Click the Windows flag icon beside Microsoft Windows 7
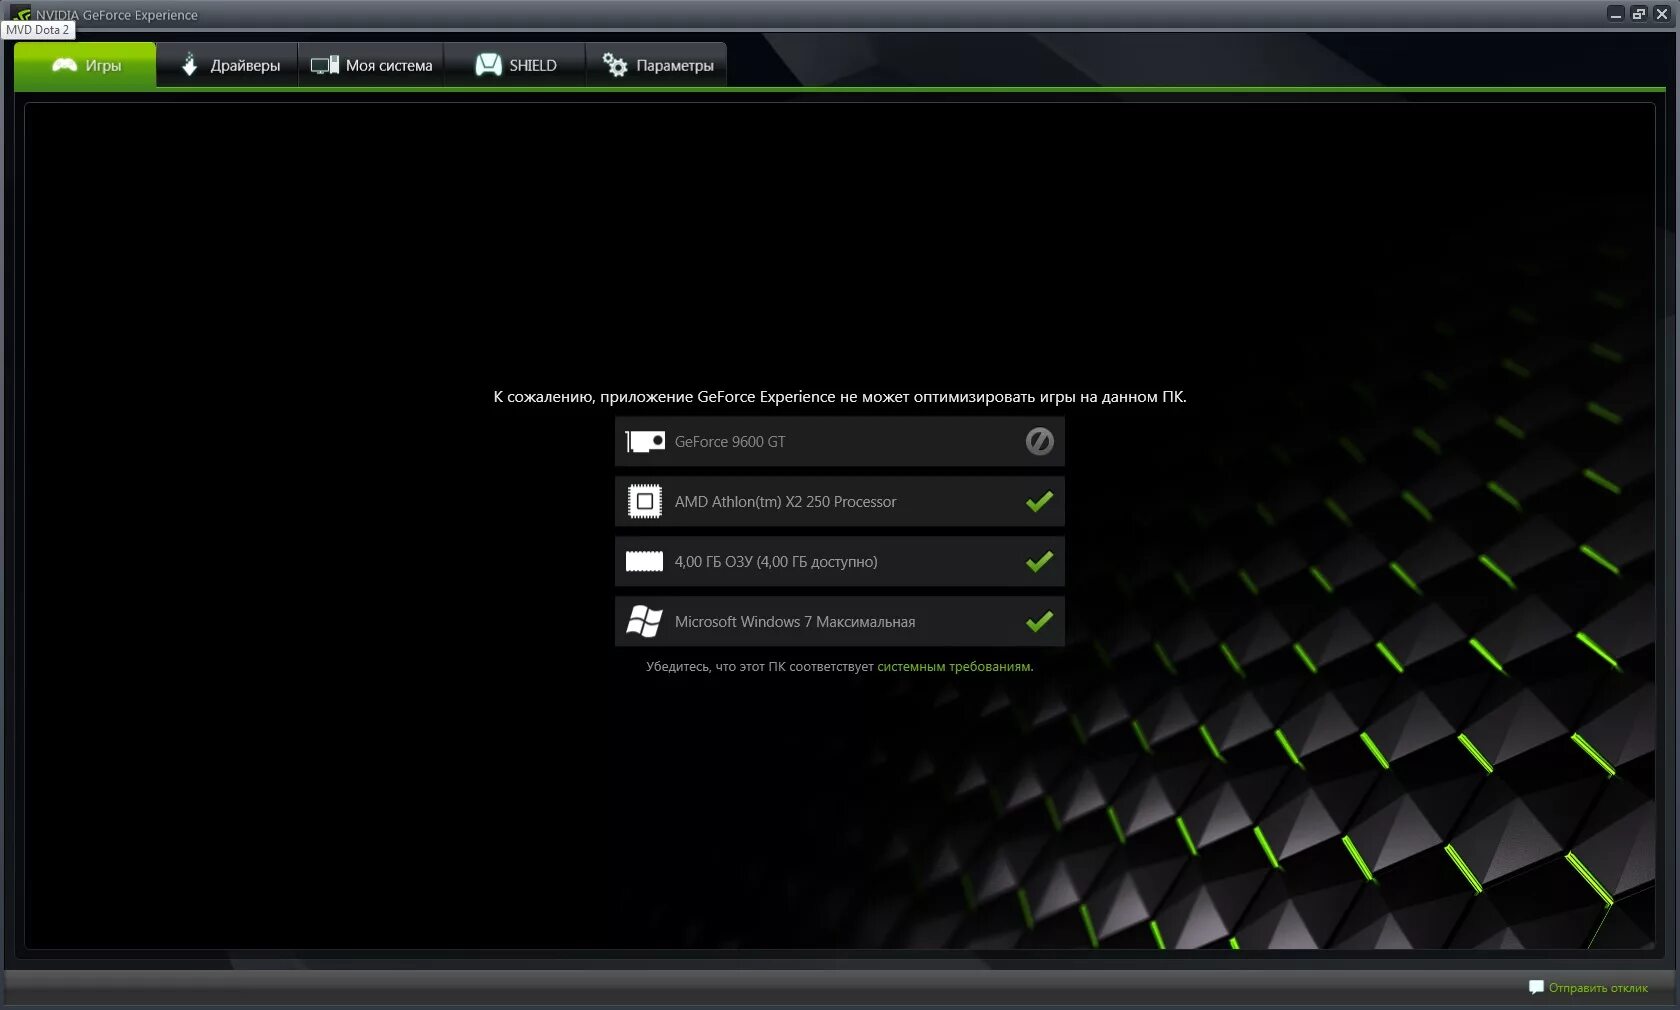 (645, 621)
